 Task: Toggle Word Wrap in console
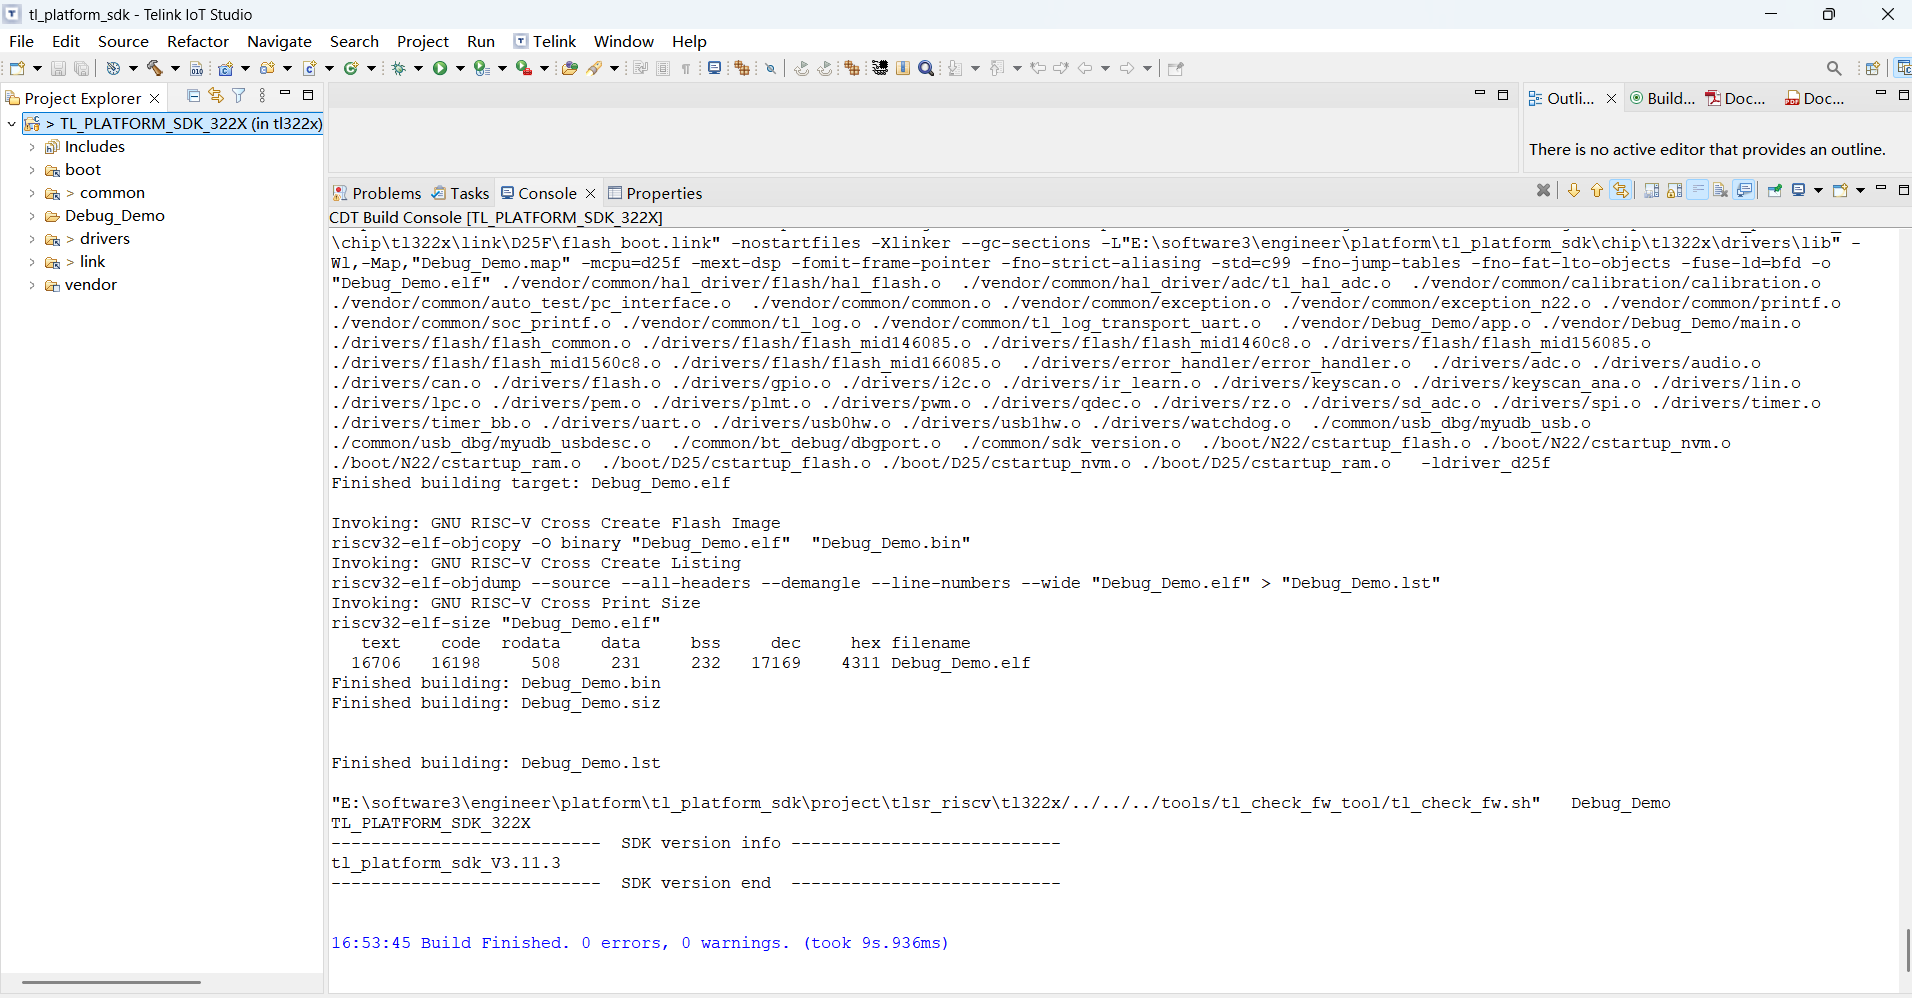tap(1698, 190)
